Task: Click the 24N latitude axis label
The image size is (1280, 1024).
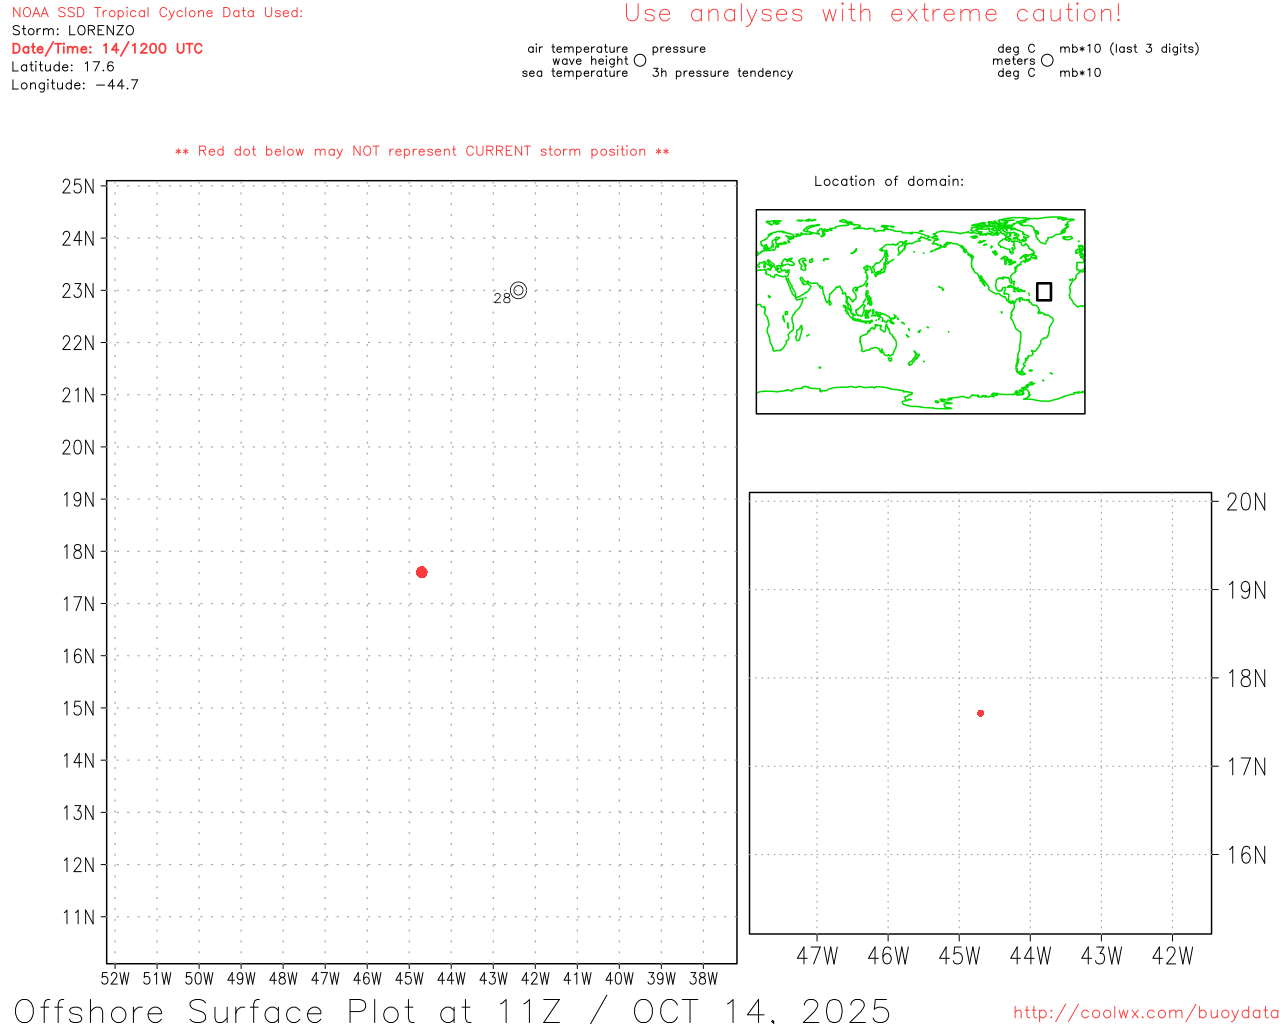Action: [x=79, y=239]
